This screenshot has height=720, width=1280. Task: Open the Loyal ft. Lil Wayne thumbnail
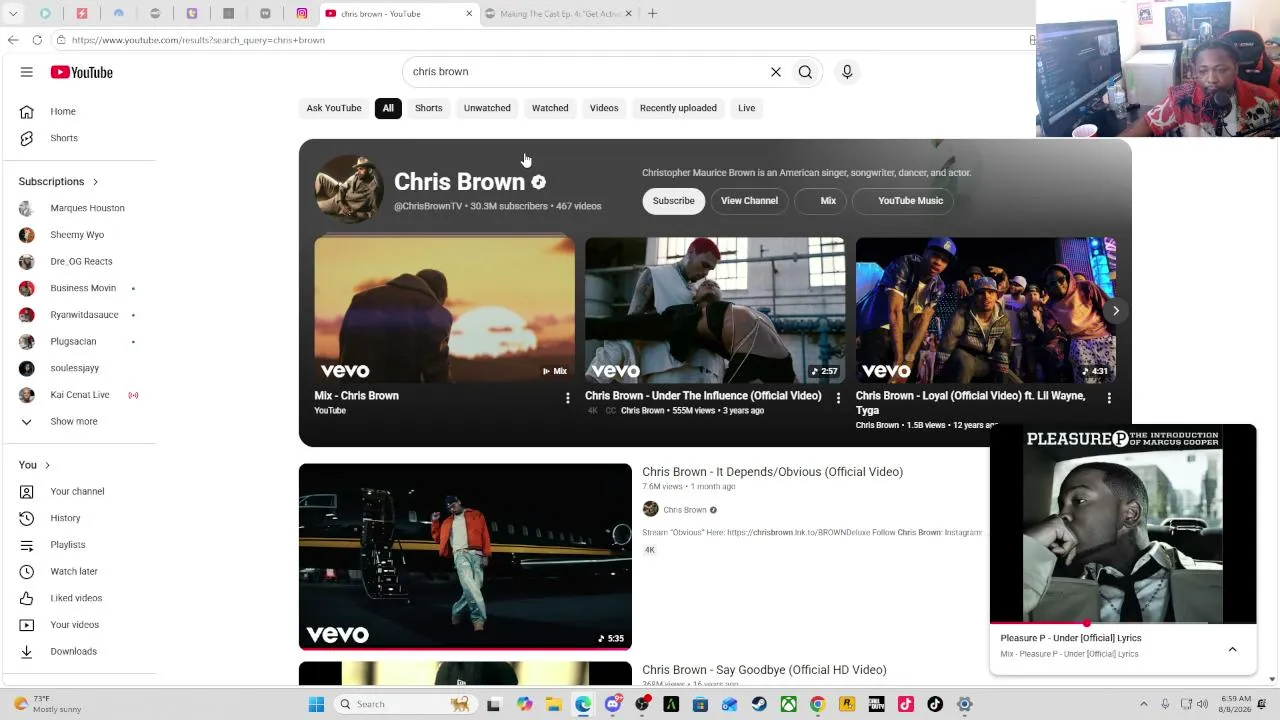[x=986, y=310]
